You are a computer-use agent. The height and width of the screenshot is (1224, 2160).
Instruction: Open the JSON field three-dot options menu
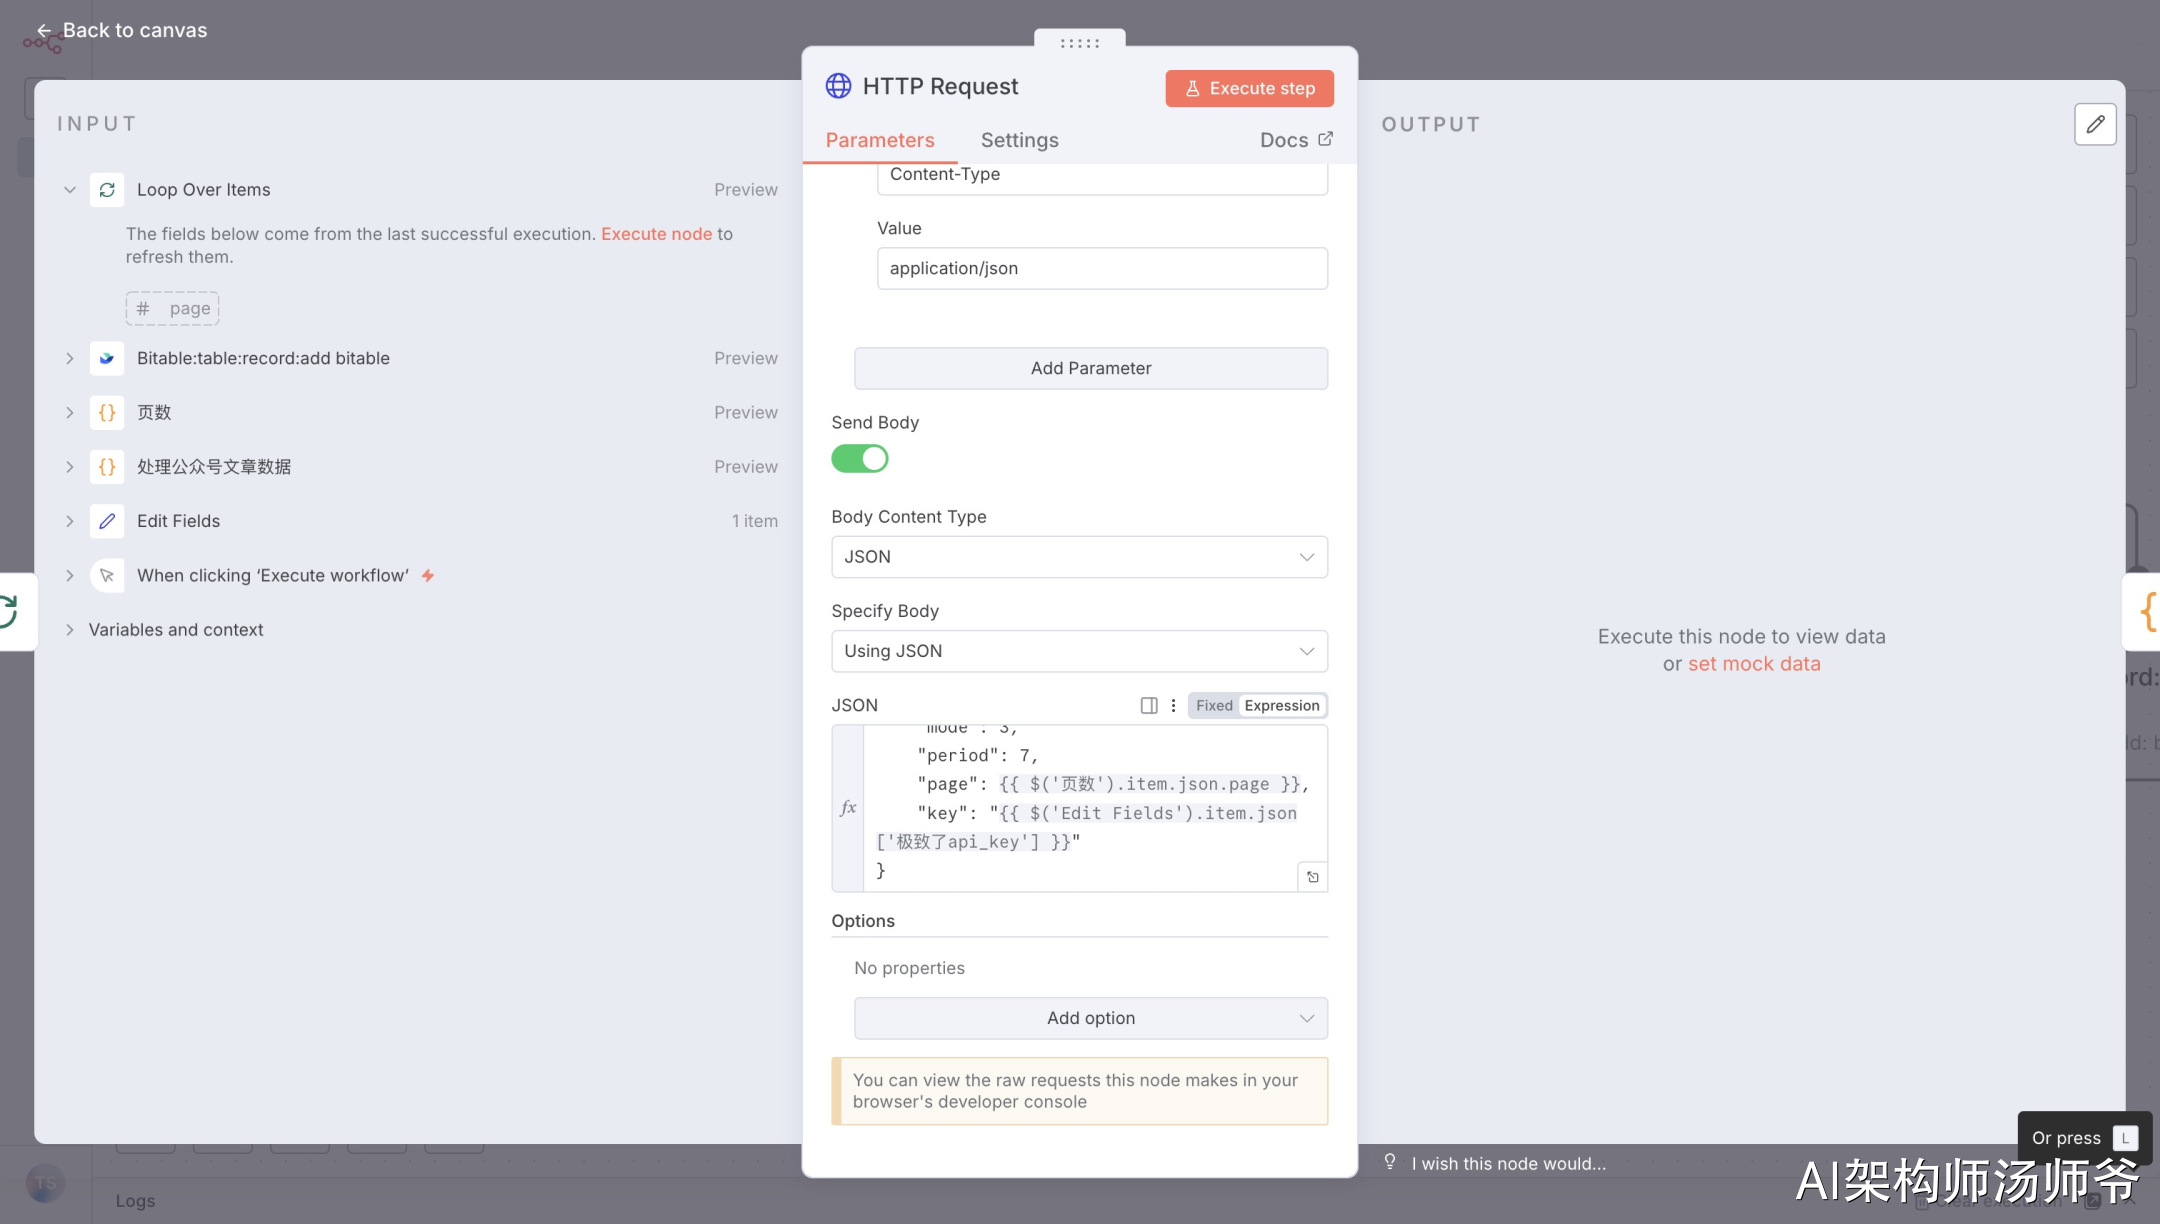tap(1173, 706)
